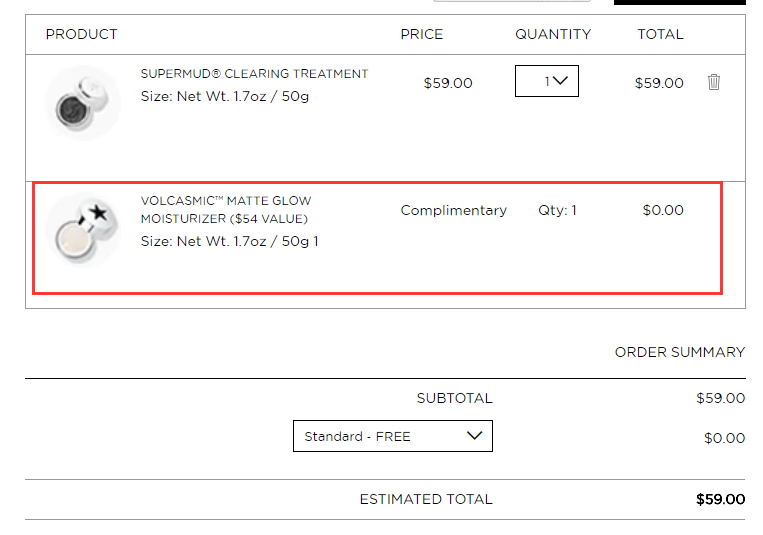Click the ORDER SUMMARY heading
This screenshot has height=535, width=763.
pyautogui.click(x=680, y=352)
